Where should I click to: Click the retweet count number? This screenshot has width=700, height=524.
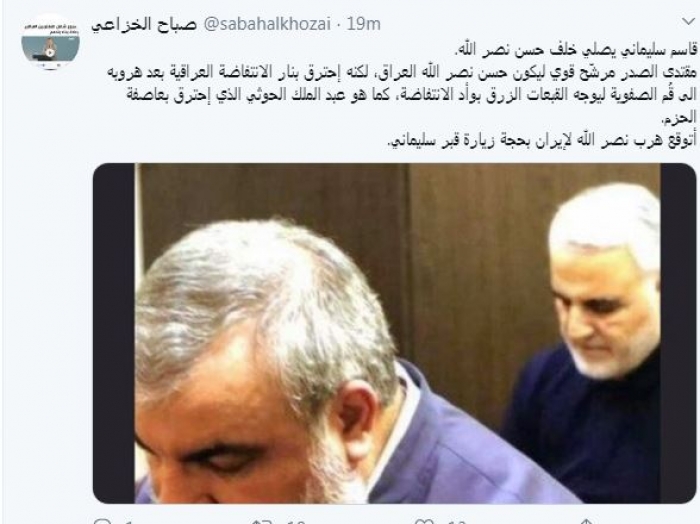[x=296, y=522]
